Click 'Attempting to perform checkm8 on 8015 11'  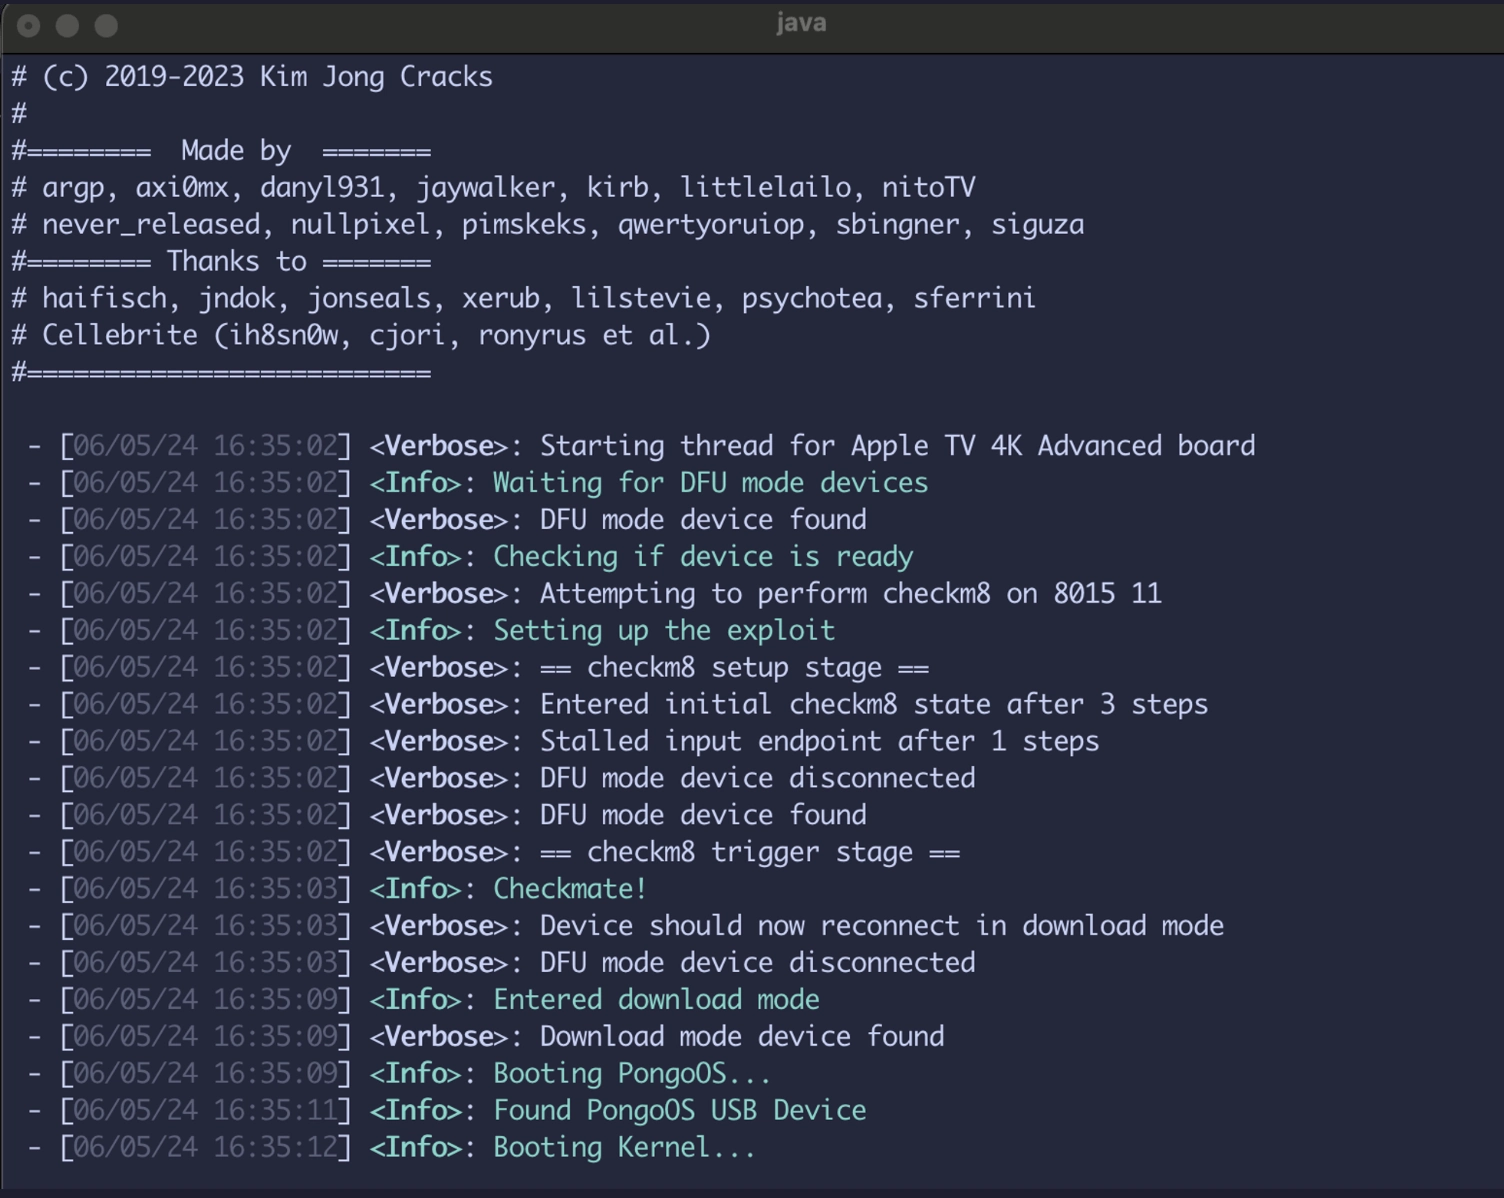pyautogui.click(x=851, y=594)
